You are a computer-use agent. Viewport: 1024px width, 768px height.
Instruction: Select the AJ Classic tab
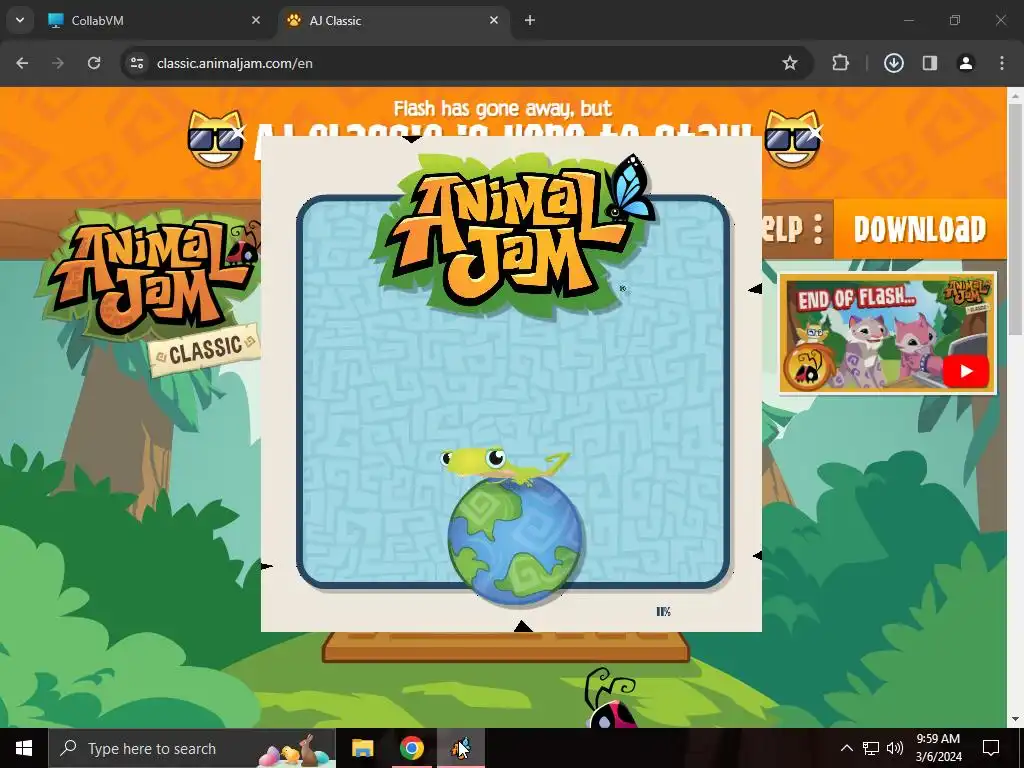394,20
